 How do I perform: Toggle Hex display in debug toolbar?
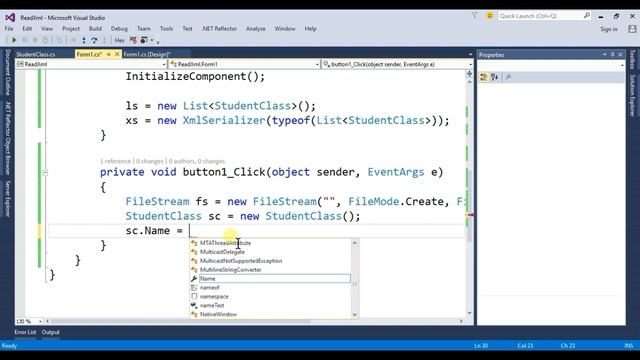click(119, 40)
